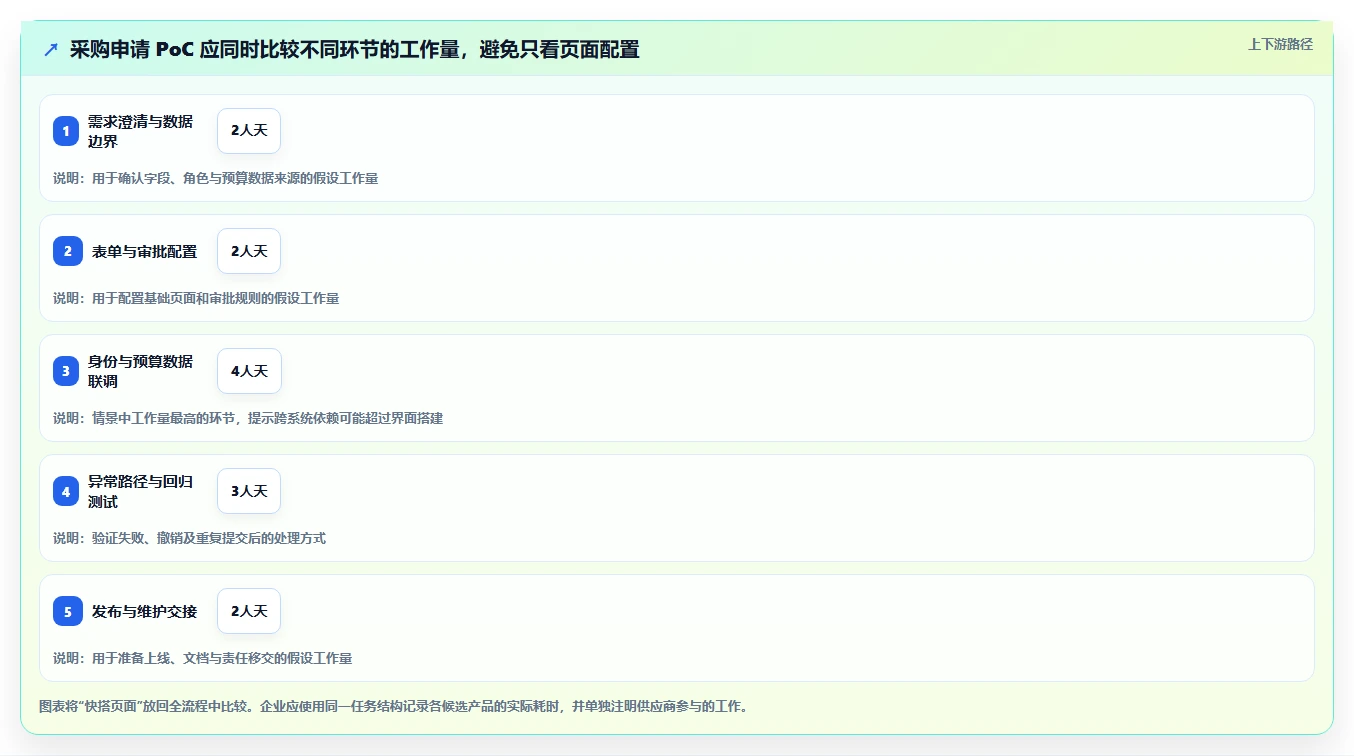Click the note about 情景中工作量最高的环节
Screen dimensions: 1354x756
248,418
